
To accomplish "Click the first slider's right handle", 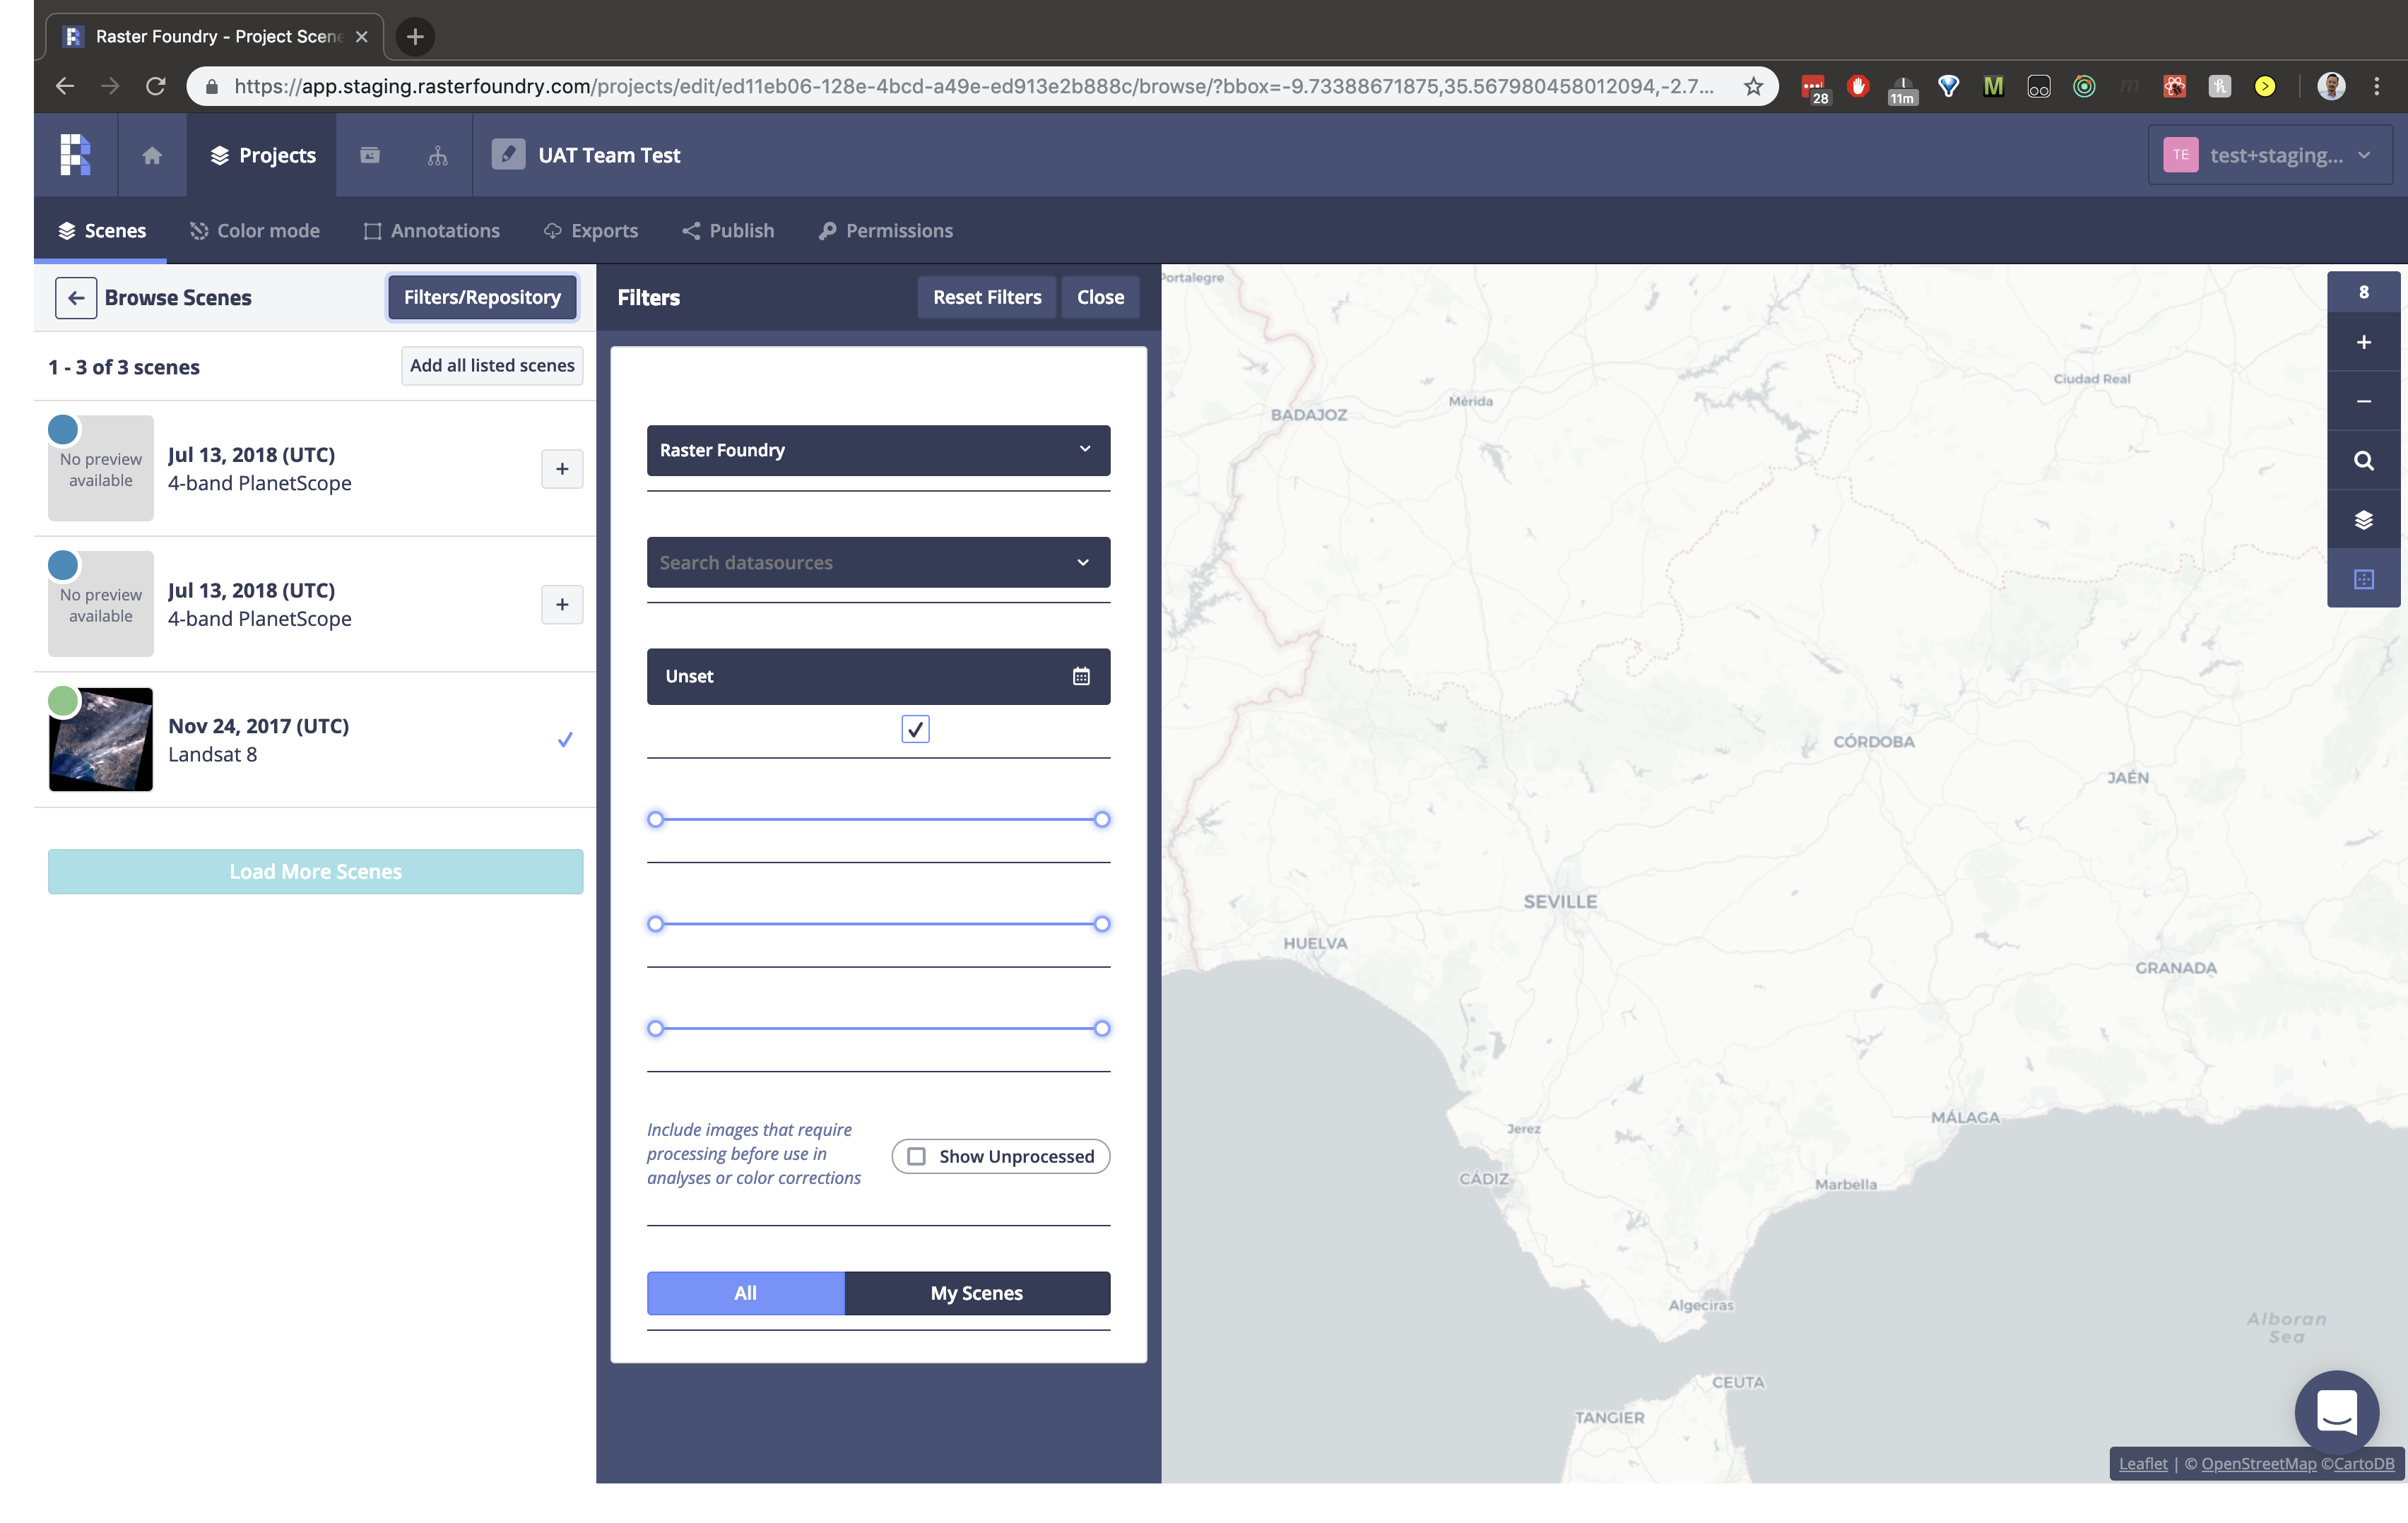I will coord(1101,819).
